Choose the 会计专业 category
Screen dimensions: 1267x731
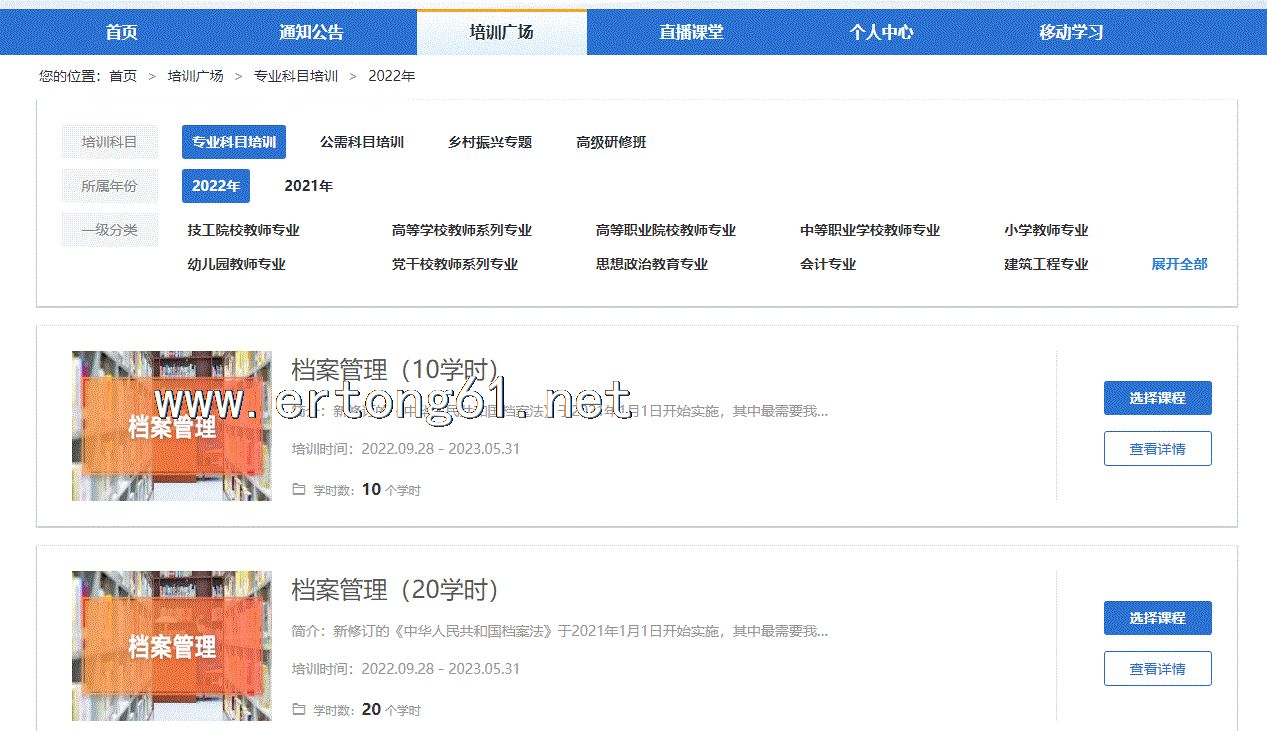[828, 264]
